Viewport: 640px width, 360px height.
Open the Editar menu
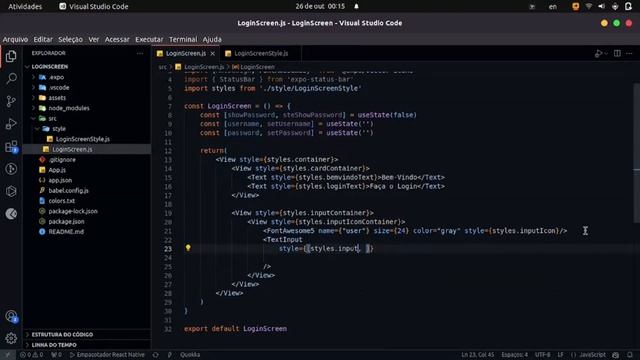43,40
